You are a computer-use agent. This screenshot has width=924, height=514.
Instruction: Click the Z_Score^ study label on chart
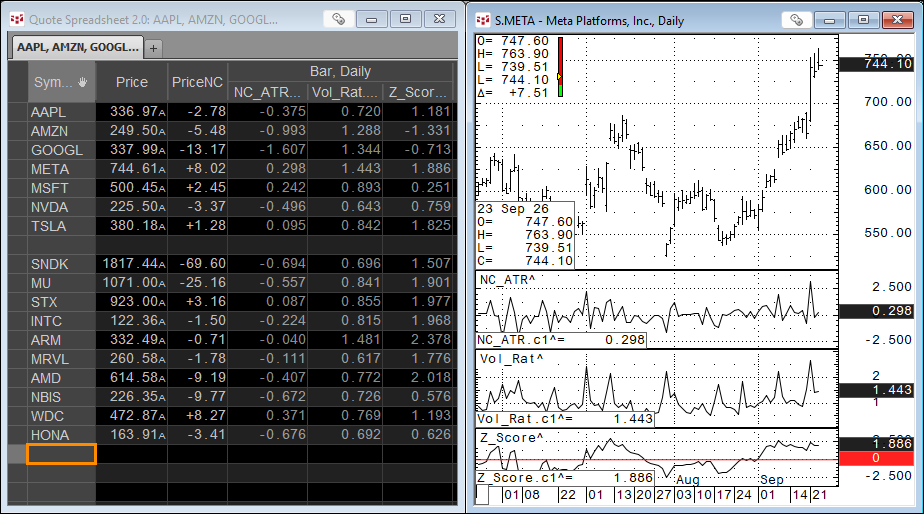[512, 438]
